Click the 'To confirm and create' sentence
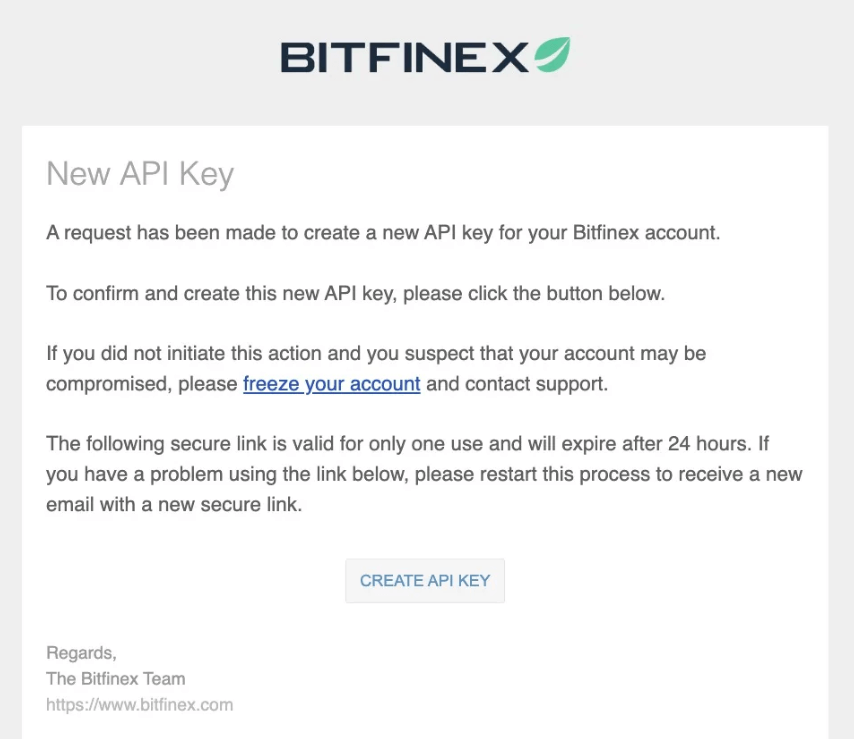 [355, 294]
